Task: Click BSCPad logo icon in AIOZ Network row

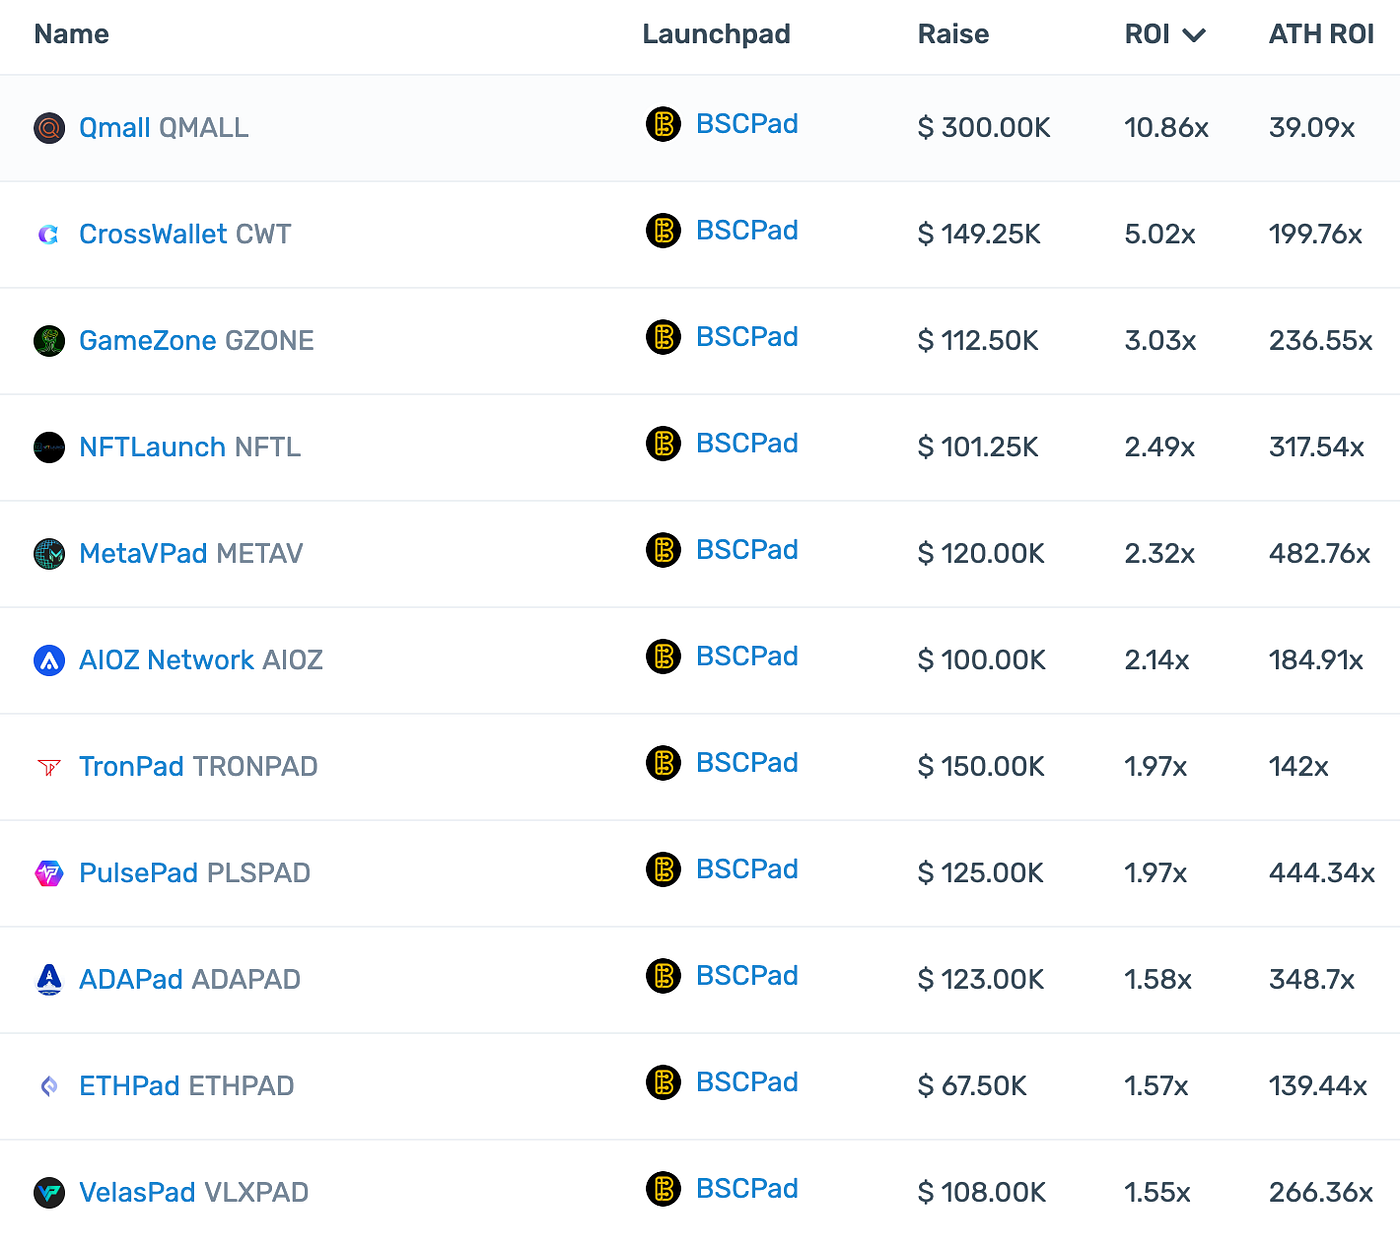Action: [663, 656]
